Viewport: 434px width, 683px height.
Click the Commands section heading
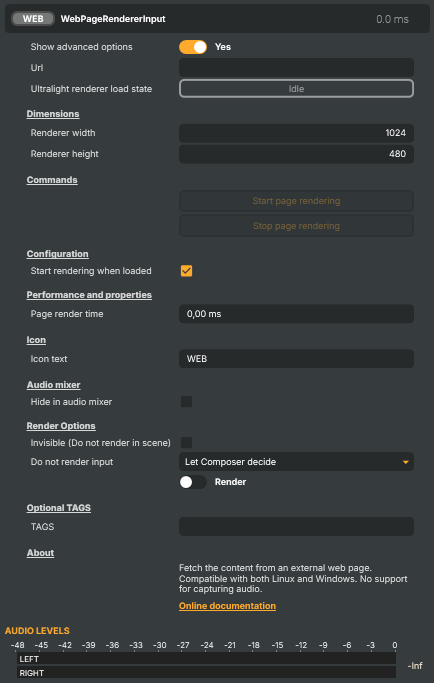[x=52, y=180]
